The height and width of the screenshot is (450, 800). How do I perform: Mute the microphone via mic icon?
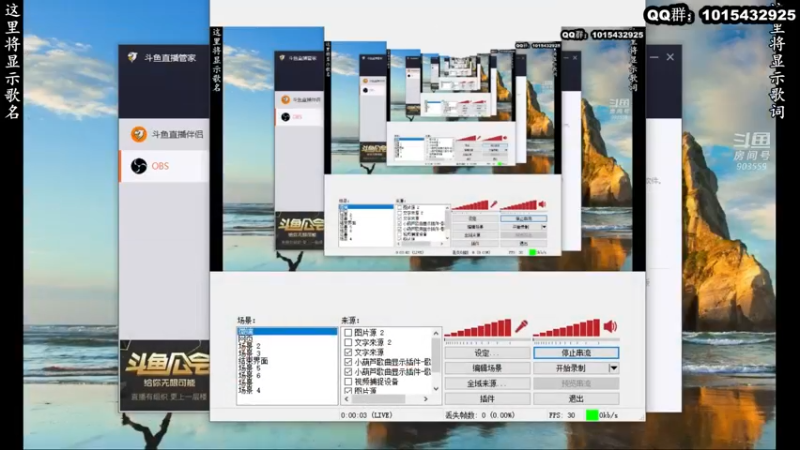[x=521, y=326]
